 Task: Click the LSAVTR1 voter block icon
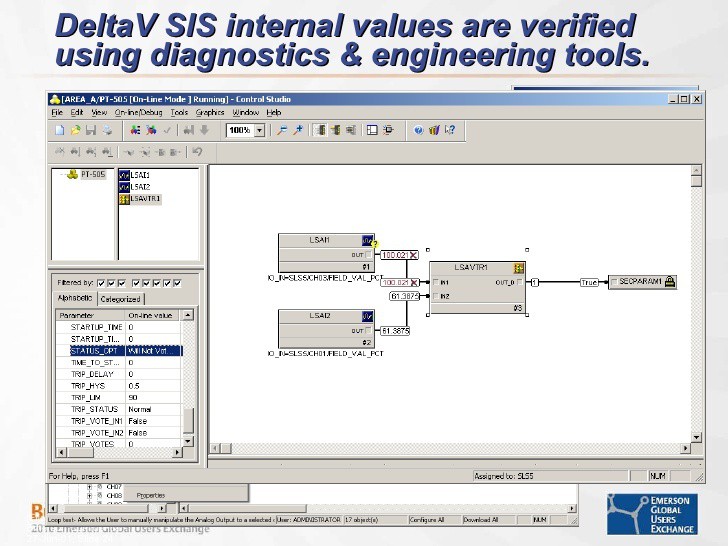(x=519, y=268)
